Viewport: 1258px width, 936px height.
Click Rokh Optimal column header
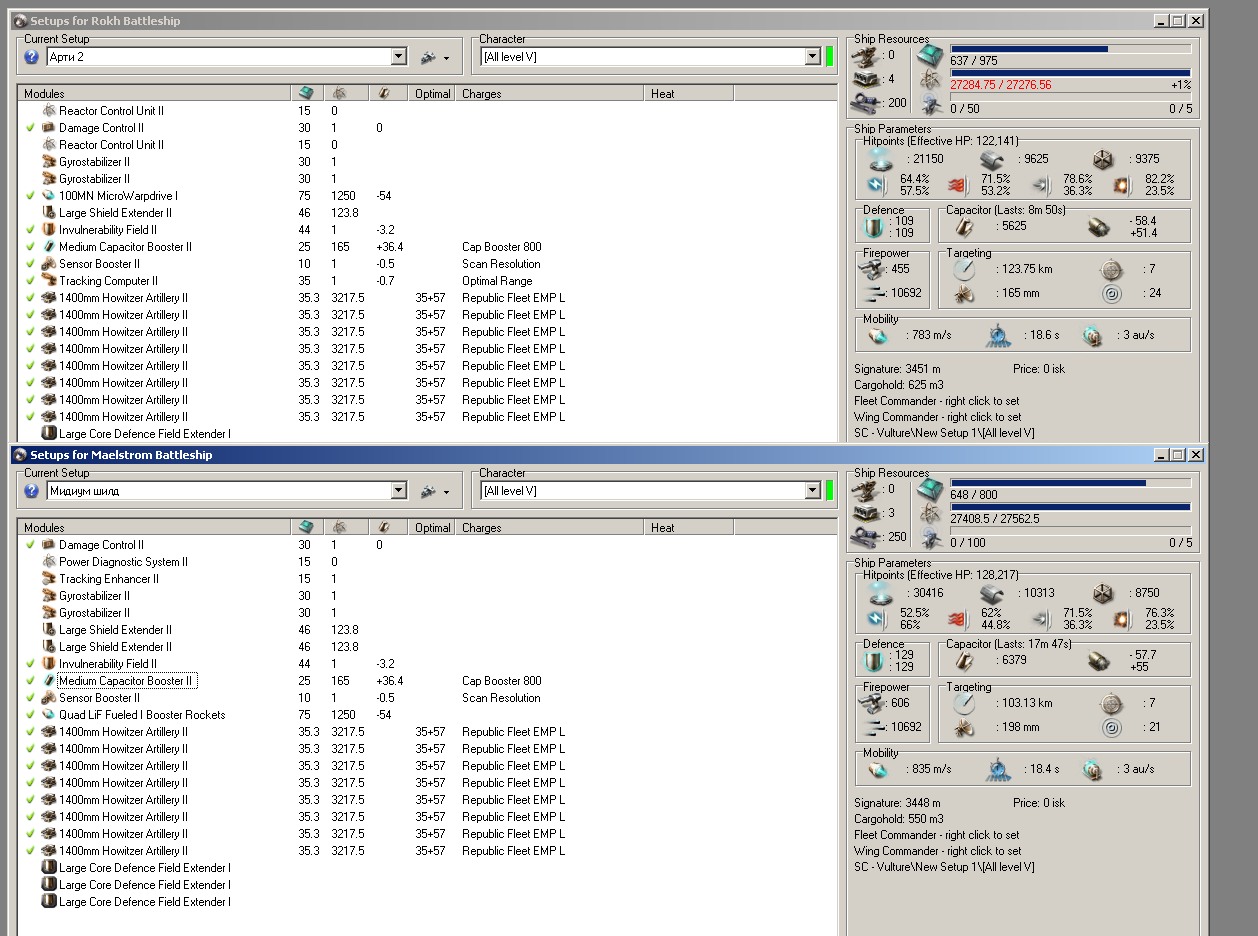(x=433, y=93)
